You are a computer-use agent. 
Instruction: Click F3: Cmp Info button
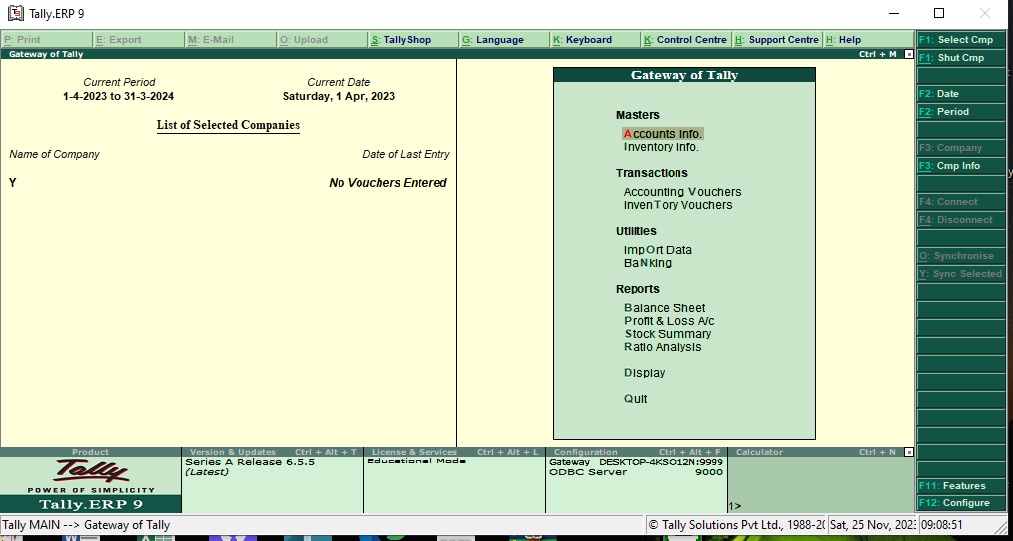point(961,166)
